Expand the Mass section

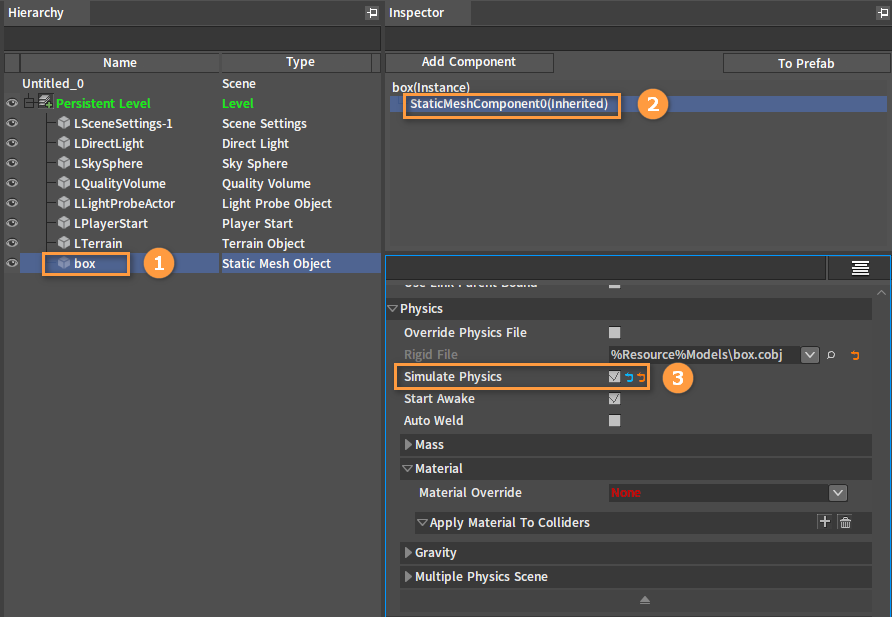(408, 444)
